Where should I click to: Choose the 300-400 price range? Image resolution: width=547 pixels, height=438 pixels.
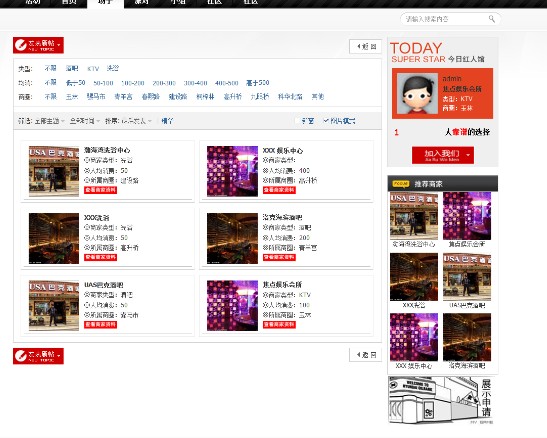(195, 83)
